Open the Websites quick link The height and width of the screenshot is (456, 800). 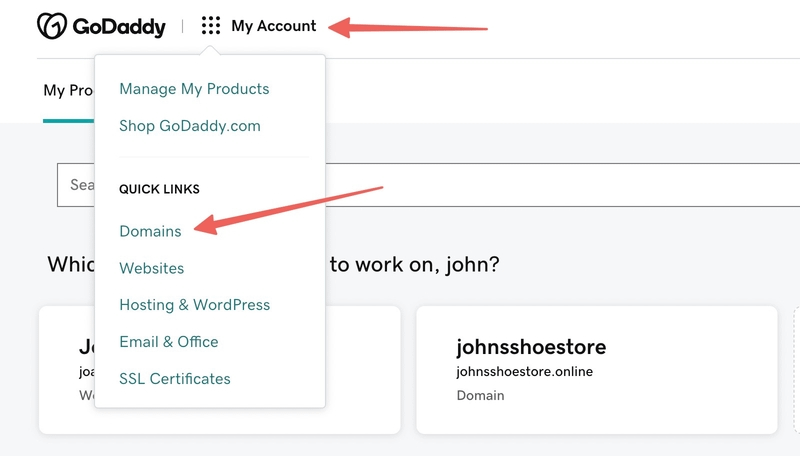click(152, 268)
